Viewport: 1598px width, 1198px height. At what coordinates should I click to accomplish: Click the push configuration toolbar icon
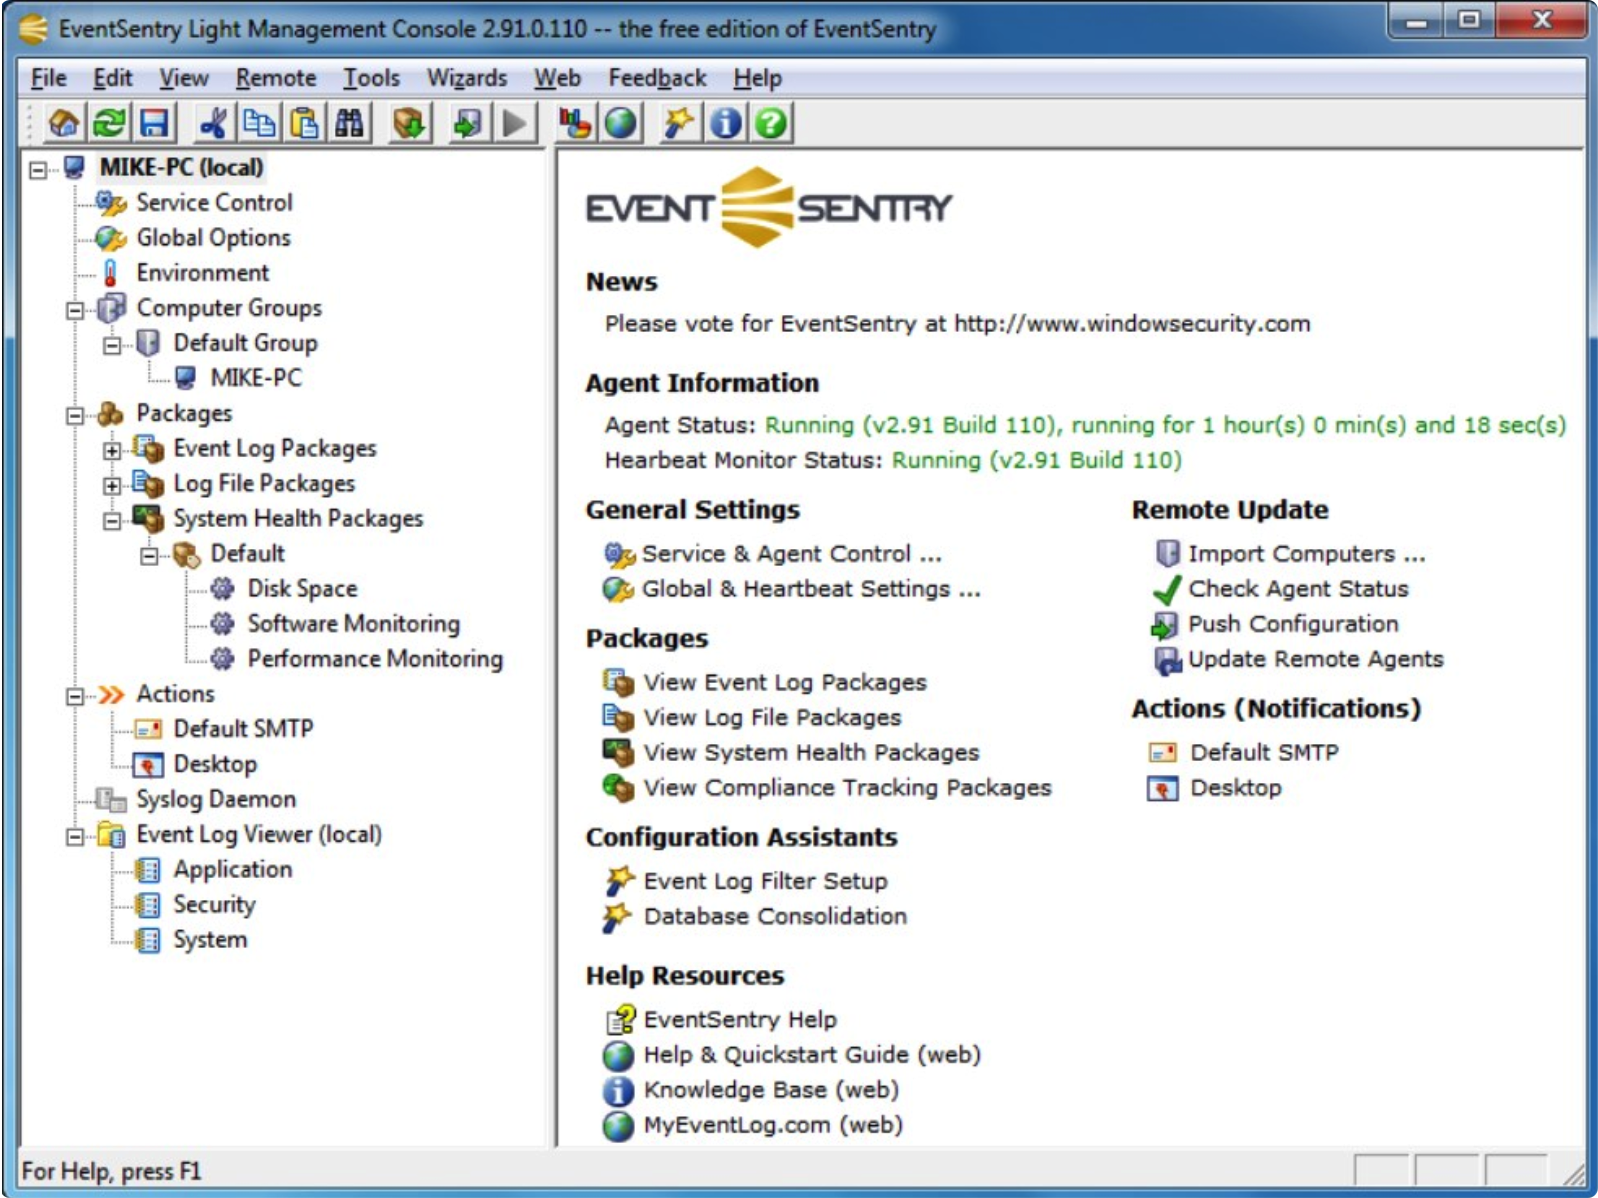pos(467,123)
